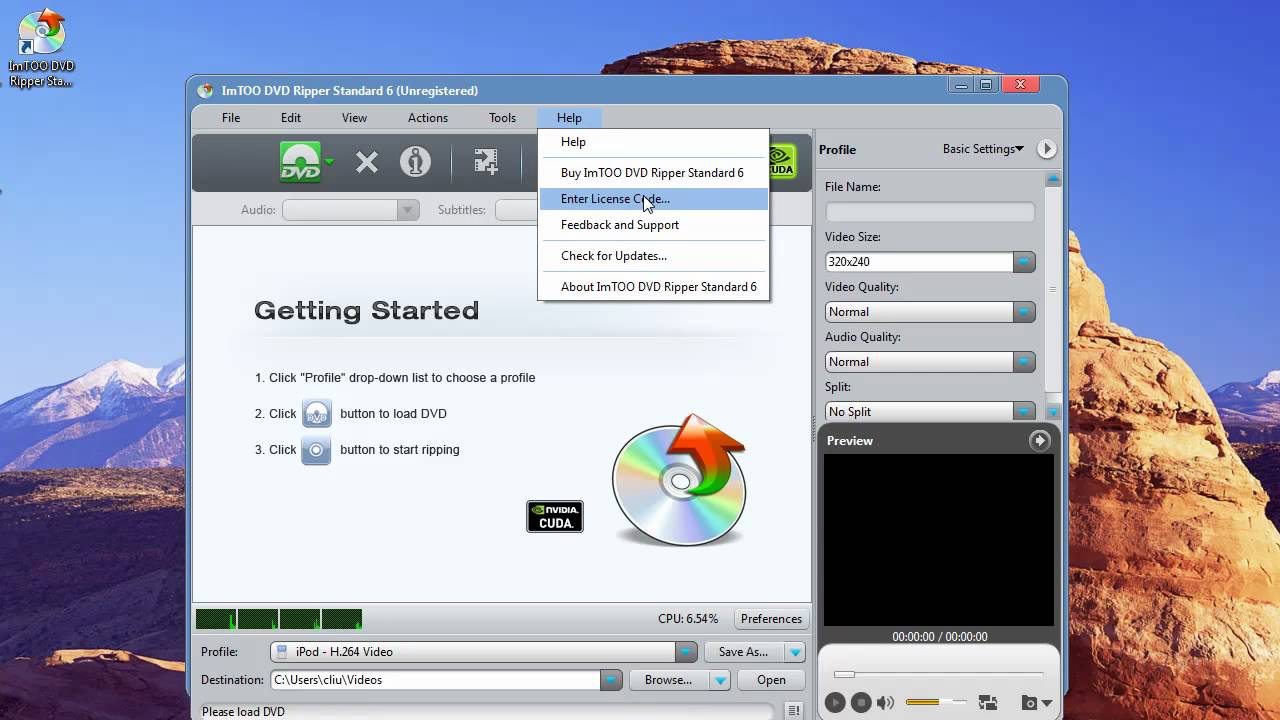Screen dimensions: 1280x720
Task: Click the Subtitles dropdown field
Action: (517, 210)
